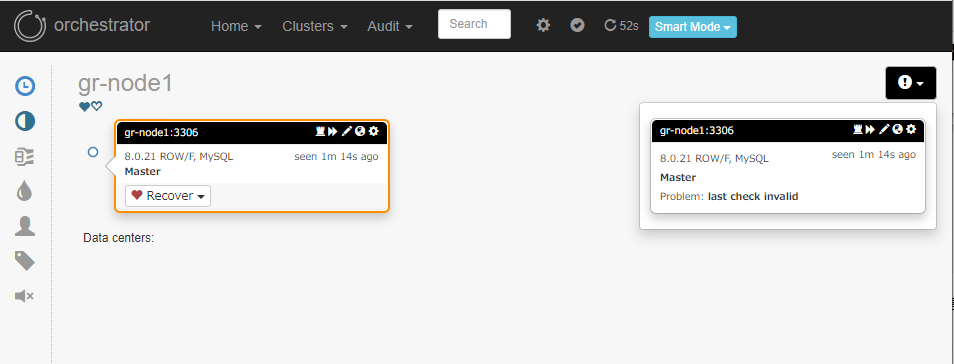The width and height of the screenshot is (954, 364).
Task: Click the user silhouette icon in the sidebar
Action: pyautogui.click(x=25, y=226)
